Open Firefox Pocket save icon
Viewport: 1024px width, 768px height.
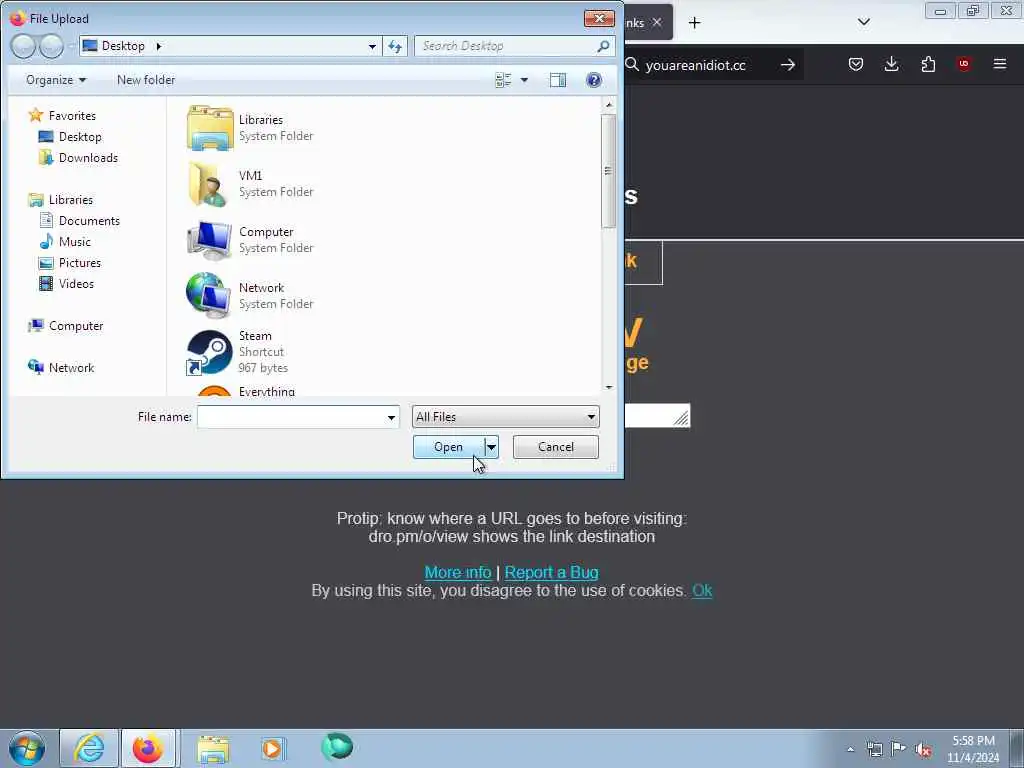(856, 64)
